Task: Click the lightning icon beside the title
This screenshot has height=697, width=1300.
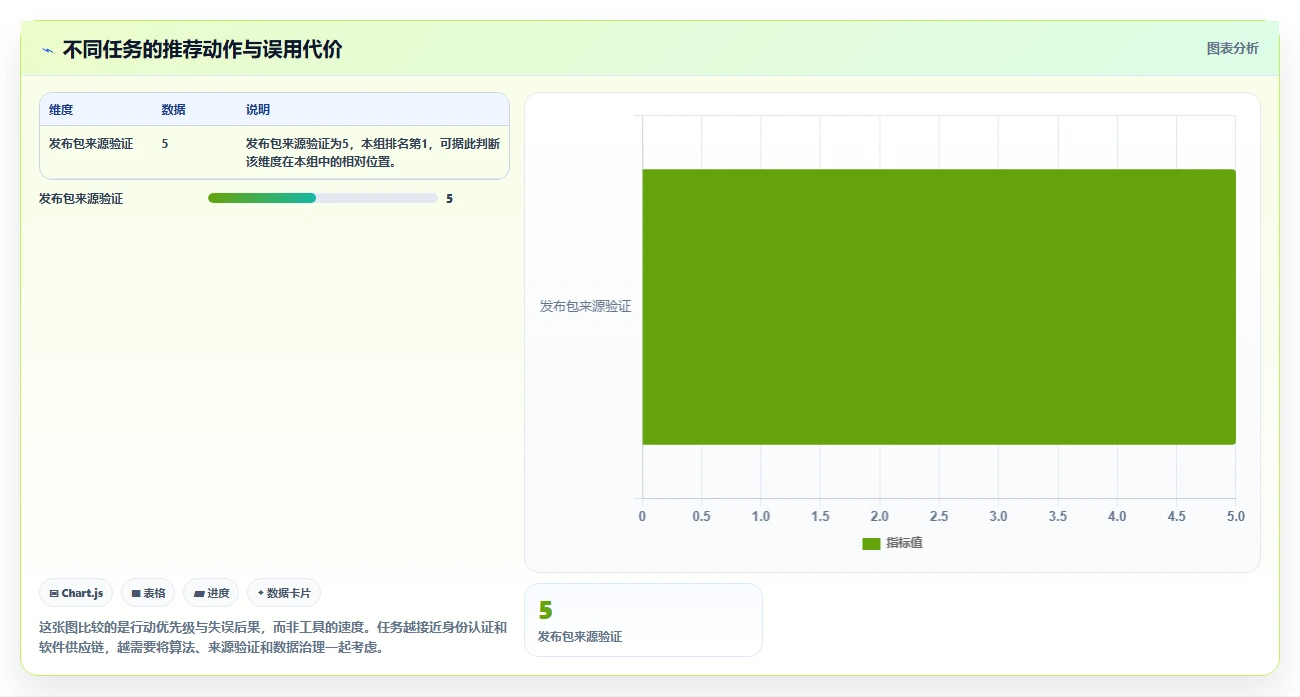Action: 47,50
